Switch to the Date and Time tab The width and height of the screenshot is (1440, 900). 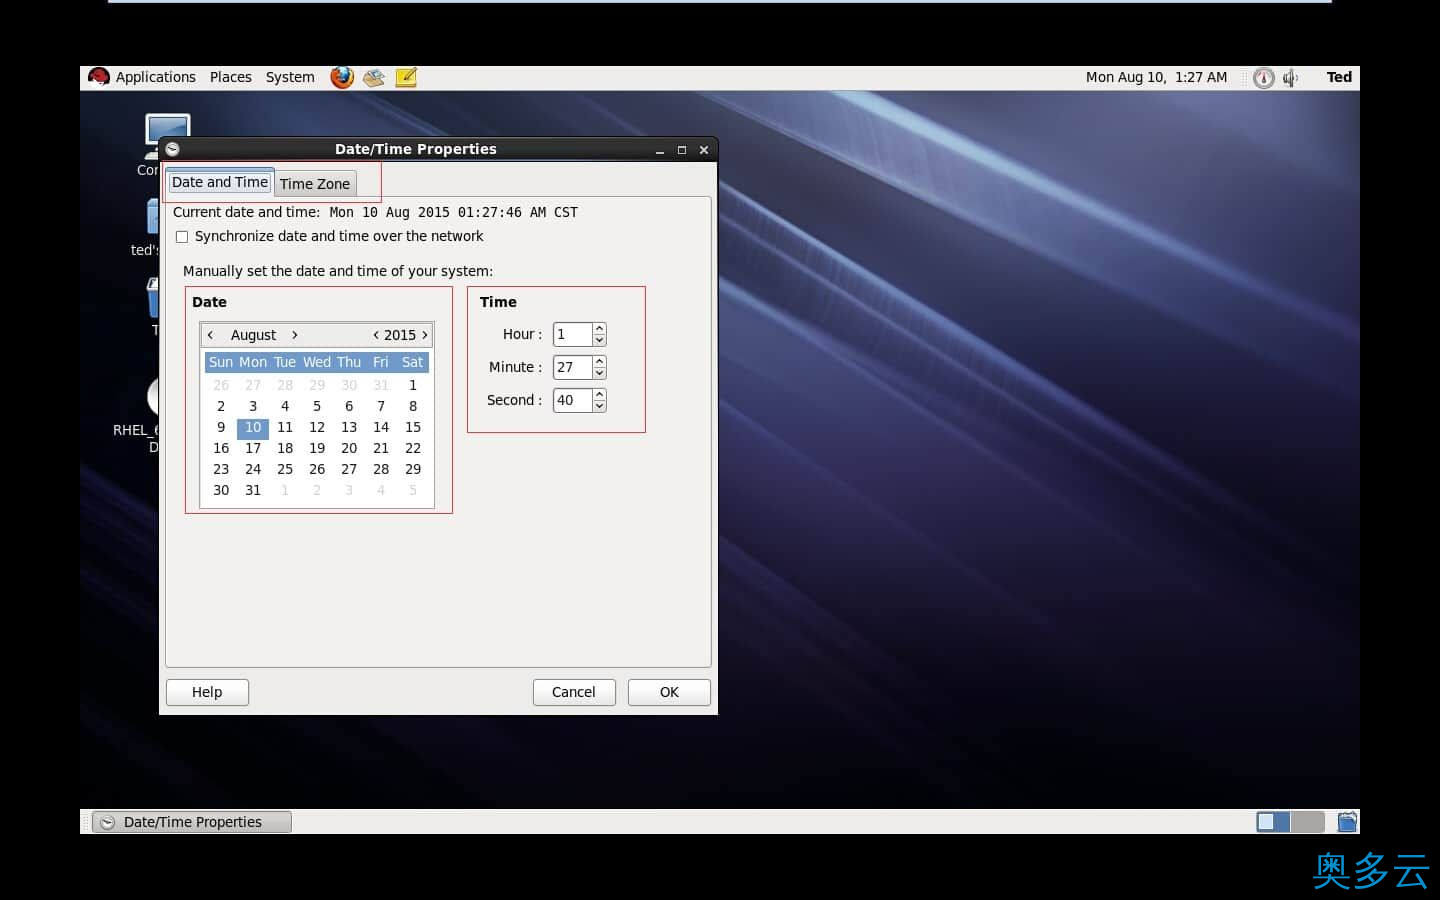click(220, 182)
